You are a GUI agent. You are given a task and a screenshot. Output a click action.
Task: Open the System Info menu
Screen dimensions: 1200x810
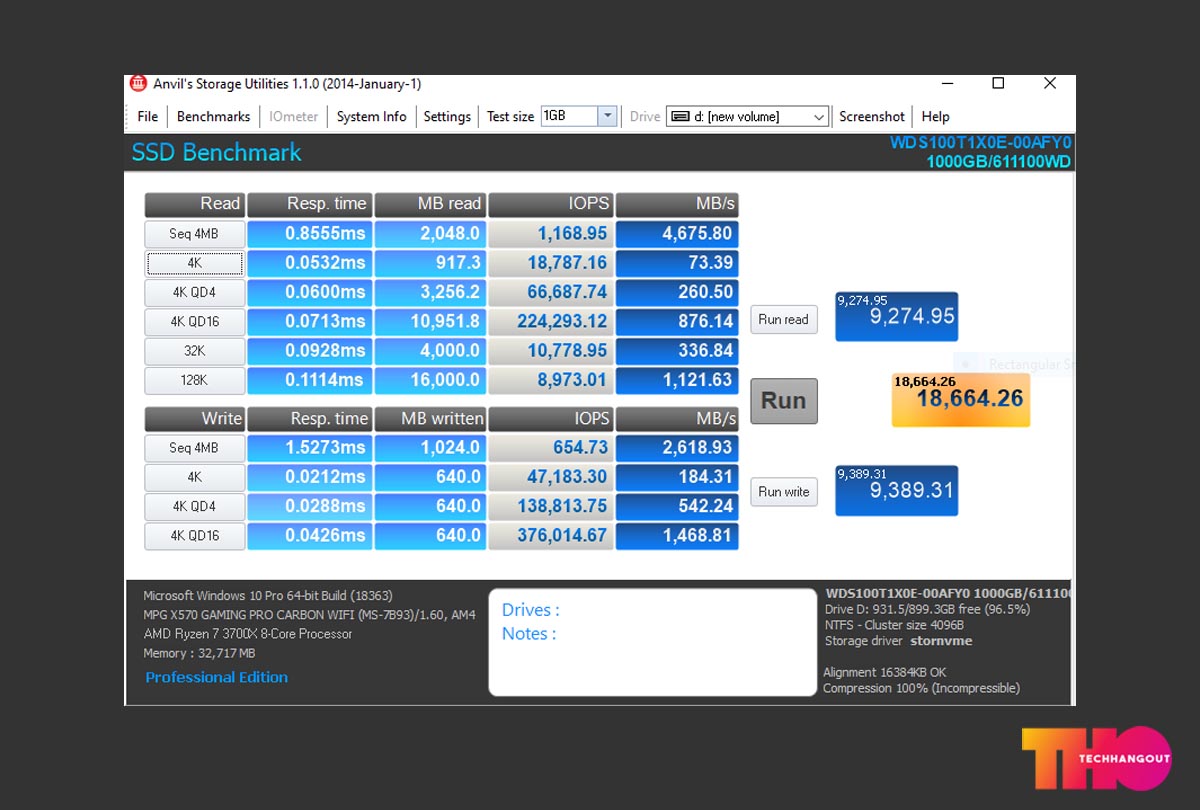[x=371, y=117]
